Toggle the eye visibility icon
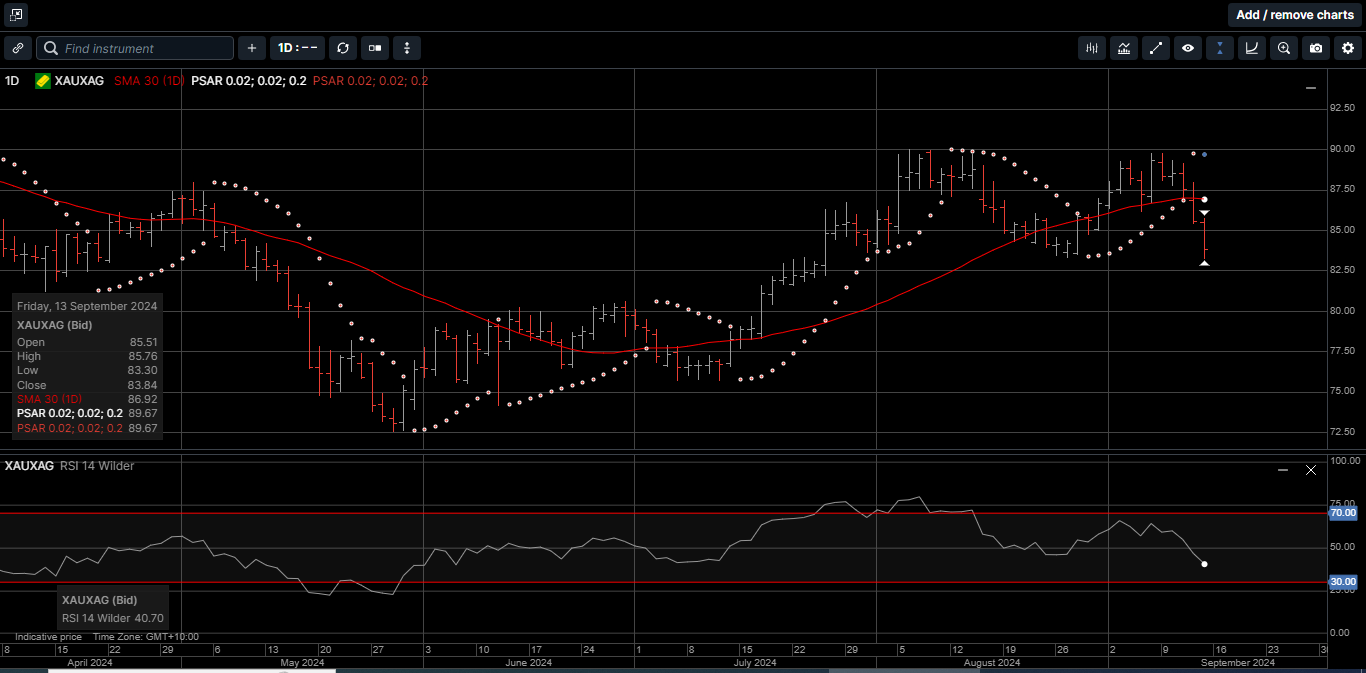Screen dimensions: 1366x673 point(1188,48)
